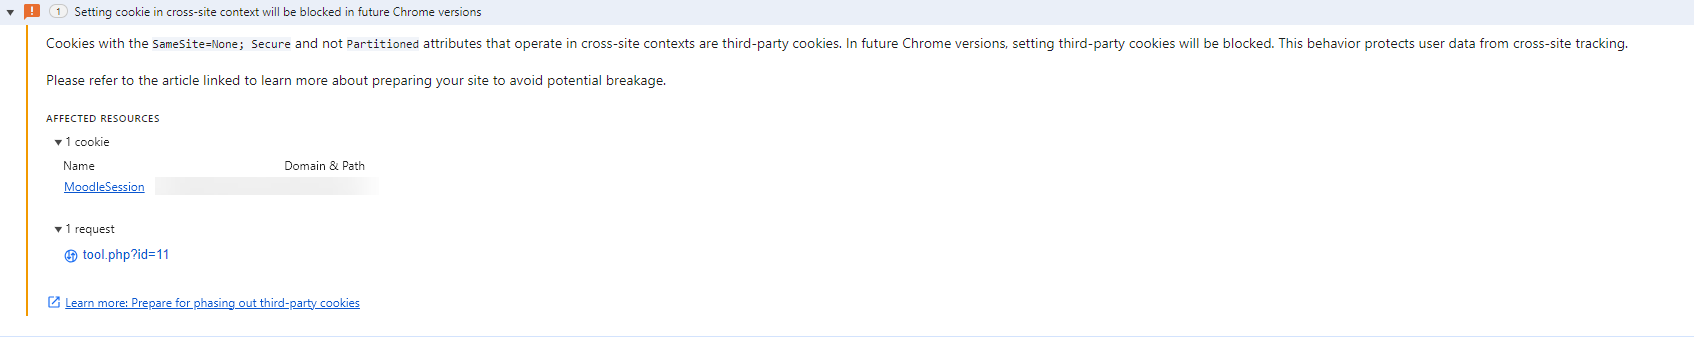Click the external link icon before Learn more
This screenshot has width=1694, height=363.
click(54, 302)
